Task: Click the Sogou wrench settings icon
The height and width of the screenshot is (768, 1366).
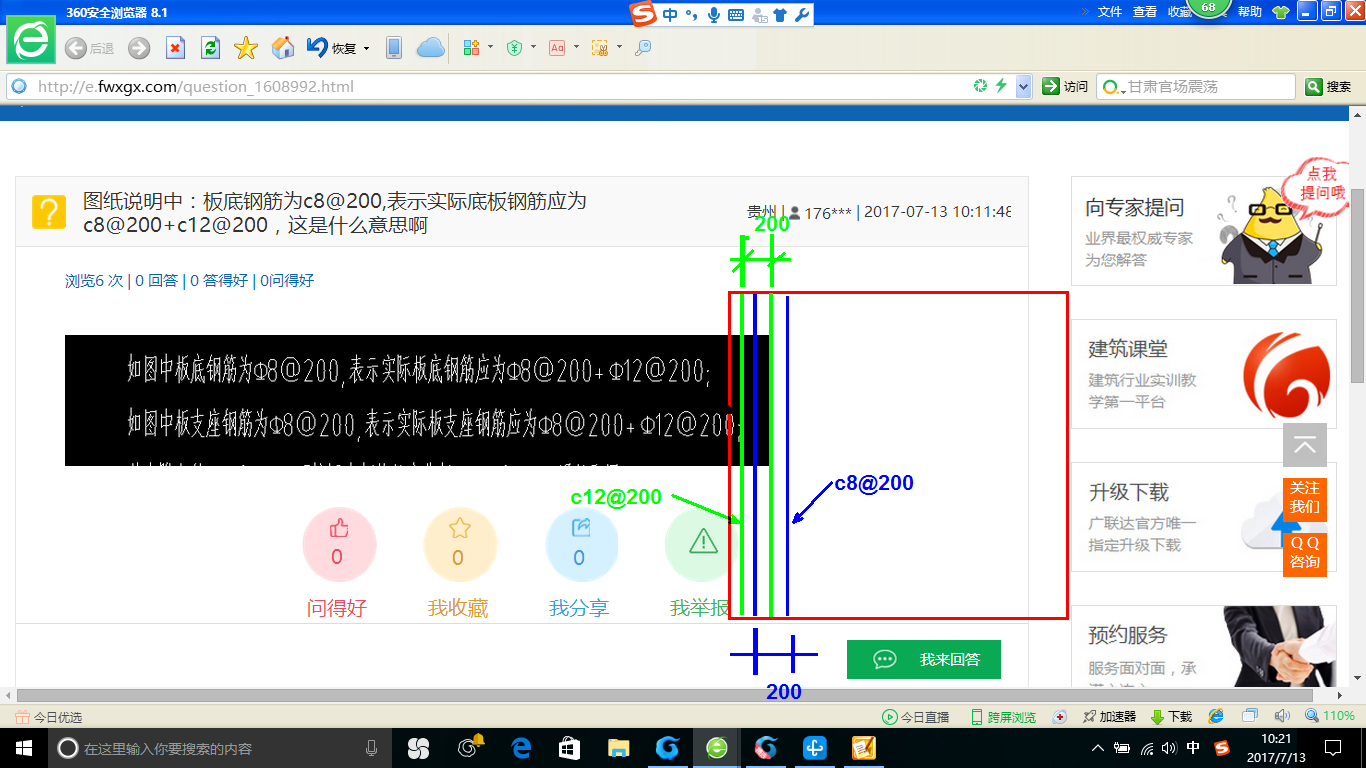Action: (x=802, y=14)
